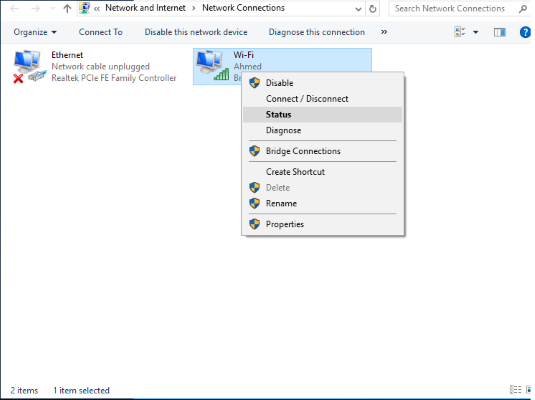Focus the Search Network Connections field
The image size is (535, 400).
click(454, 9)
